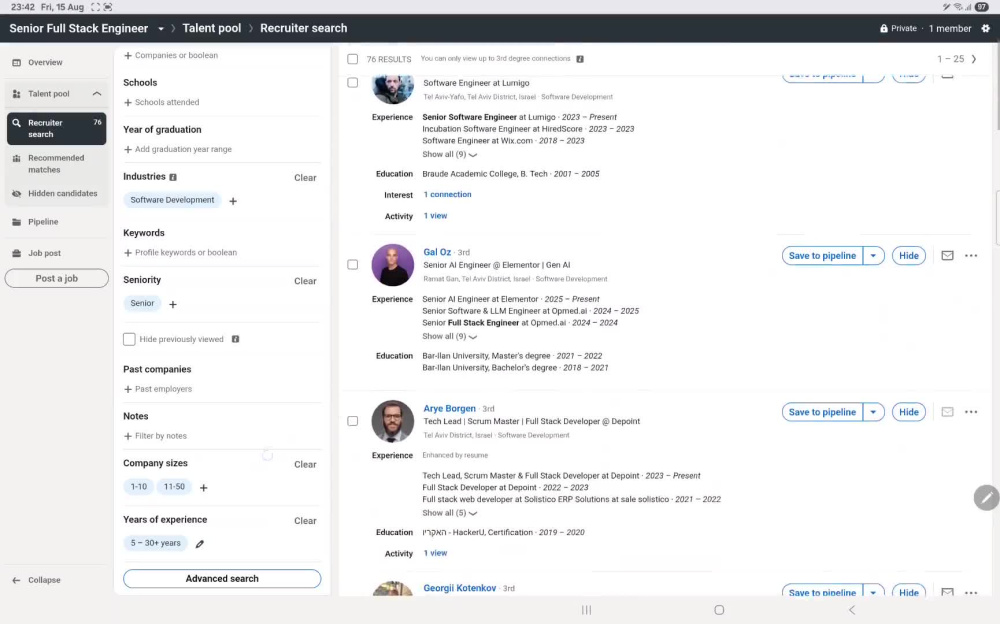Open 1 connection link

pos(447,195)
